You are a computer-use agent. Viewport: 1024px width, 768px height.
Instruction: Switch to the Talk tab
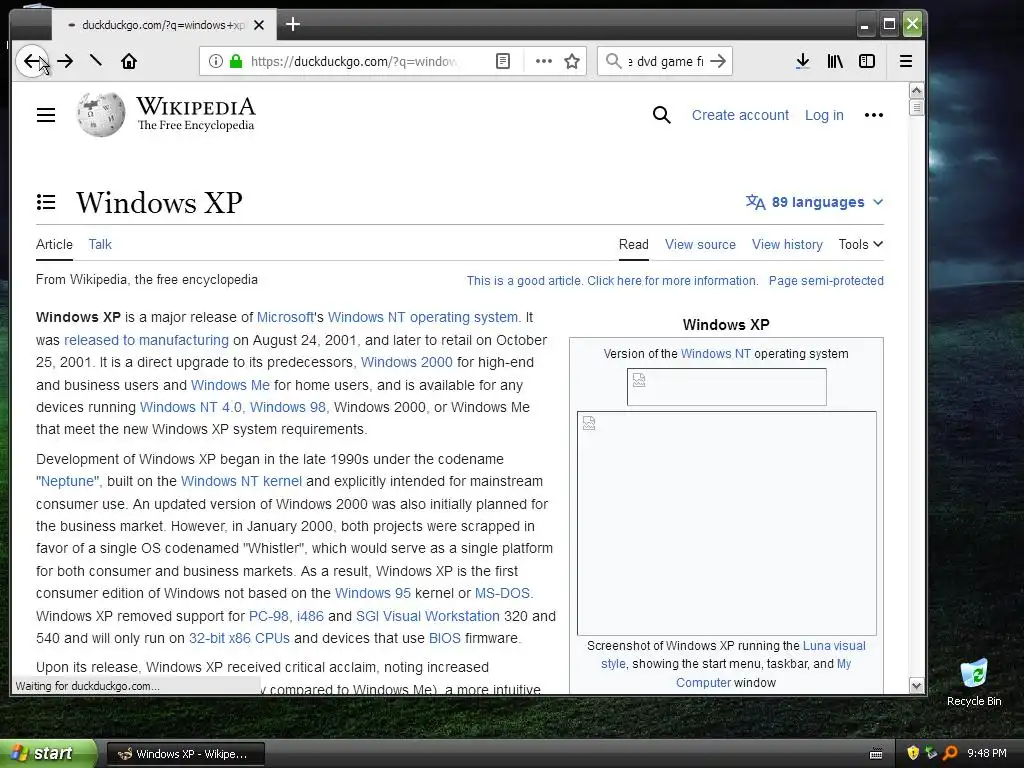tap(100, 244)
